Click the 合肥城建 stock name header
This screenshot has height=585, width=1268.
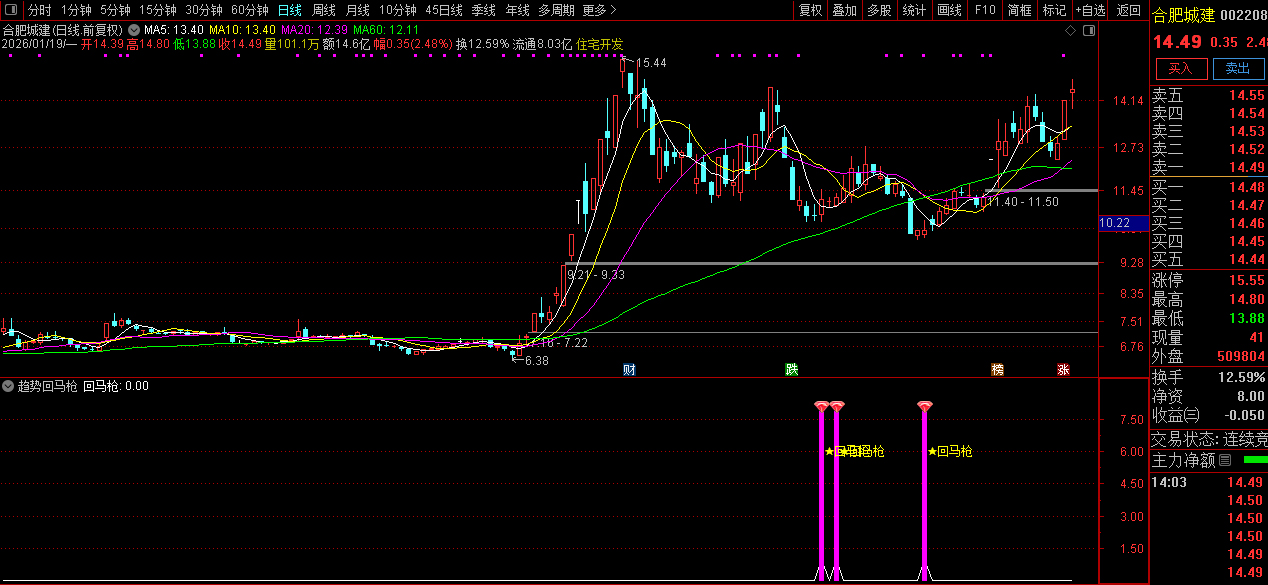point(1183,15)
